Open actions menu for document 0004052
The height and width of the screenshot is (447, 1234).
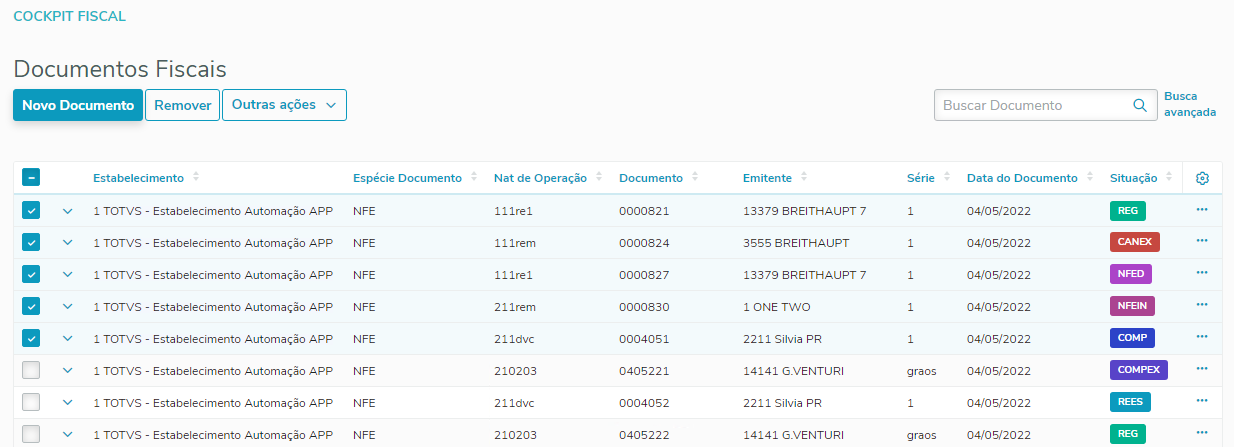(1202, 402)
